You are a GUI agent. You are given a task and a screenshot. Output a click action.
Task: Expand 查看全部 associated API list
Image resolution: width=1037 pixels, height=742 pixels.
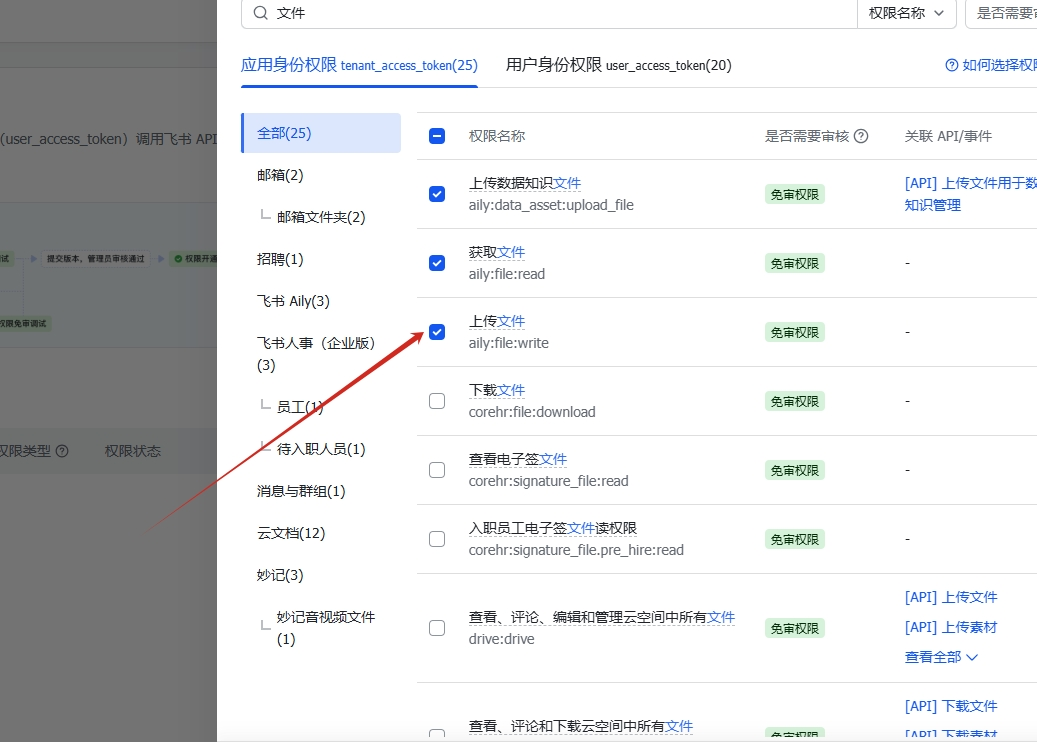click(x=940, y=657)
